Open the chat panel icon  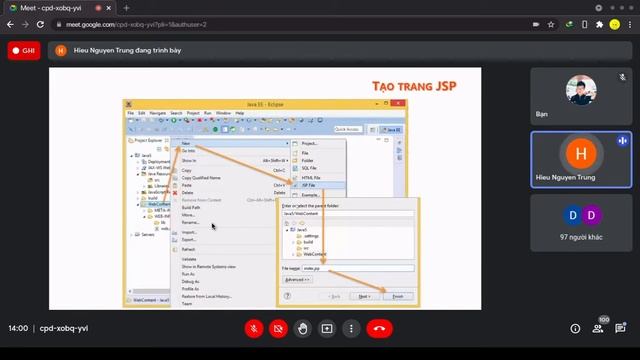[620, 328]
